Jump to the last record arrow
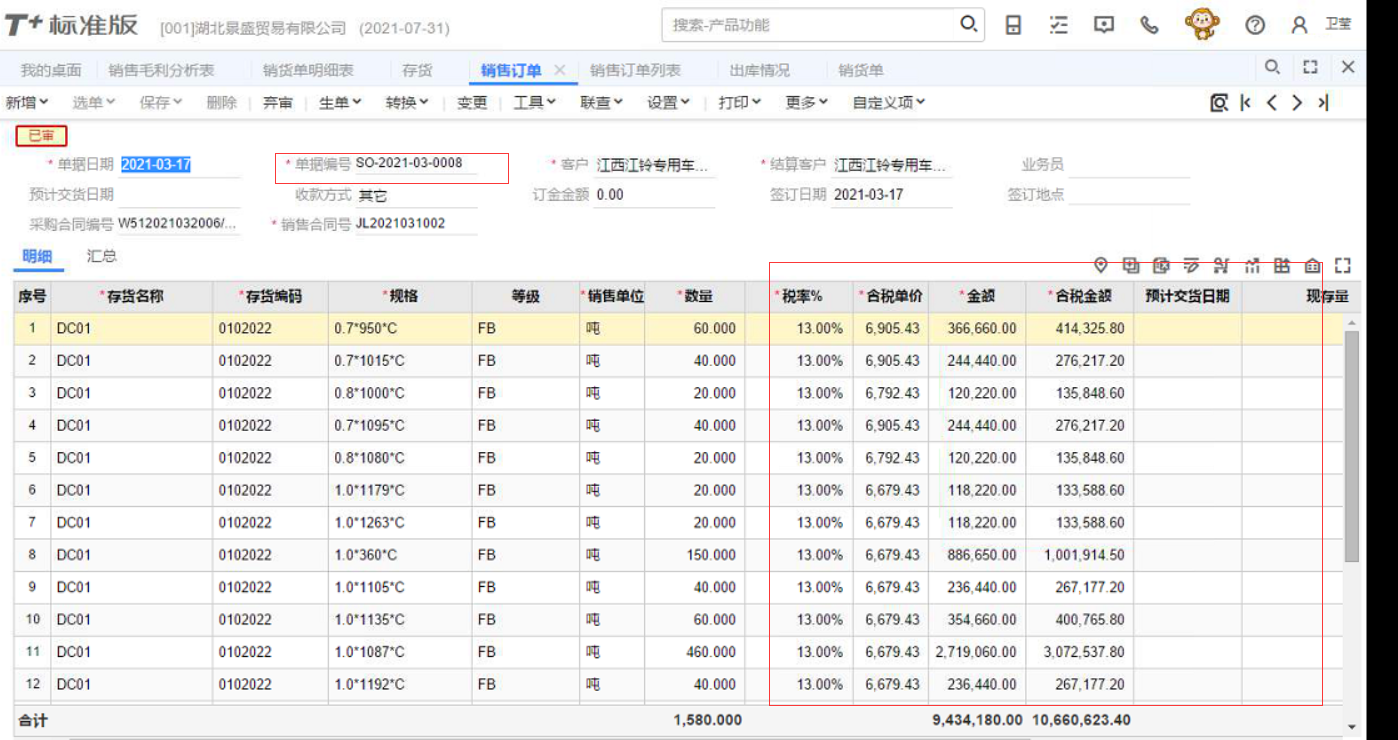Image resolution: width=1398 pixels, height=740 pixels. 1323,102
